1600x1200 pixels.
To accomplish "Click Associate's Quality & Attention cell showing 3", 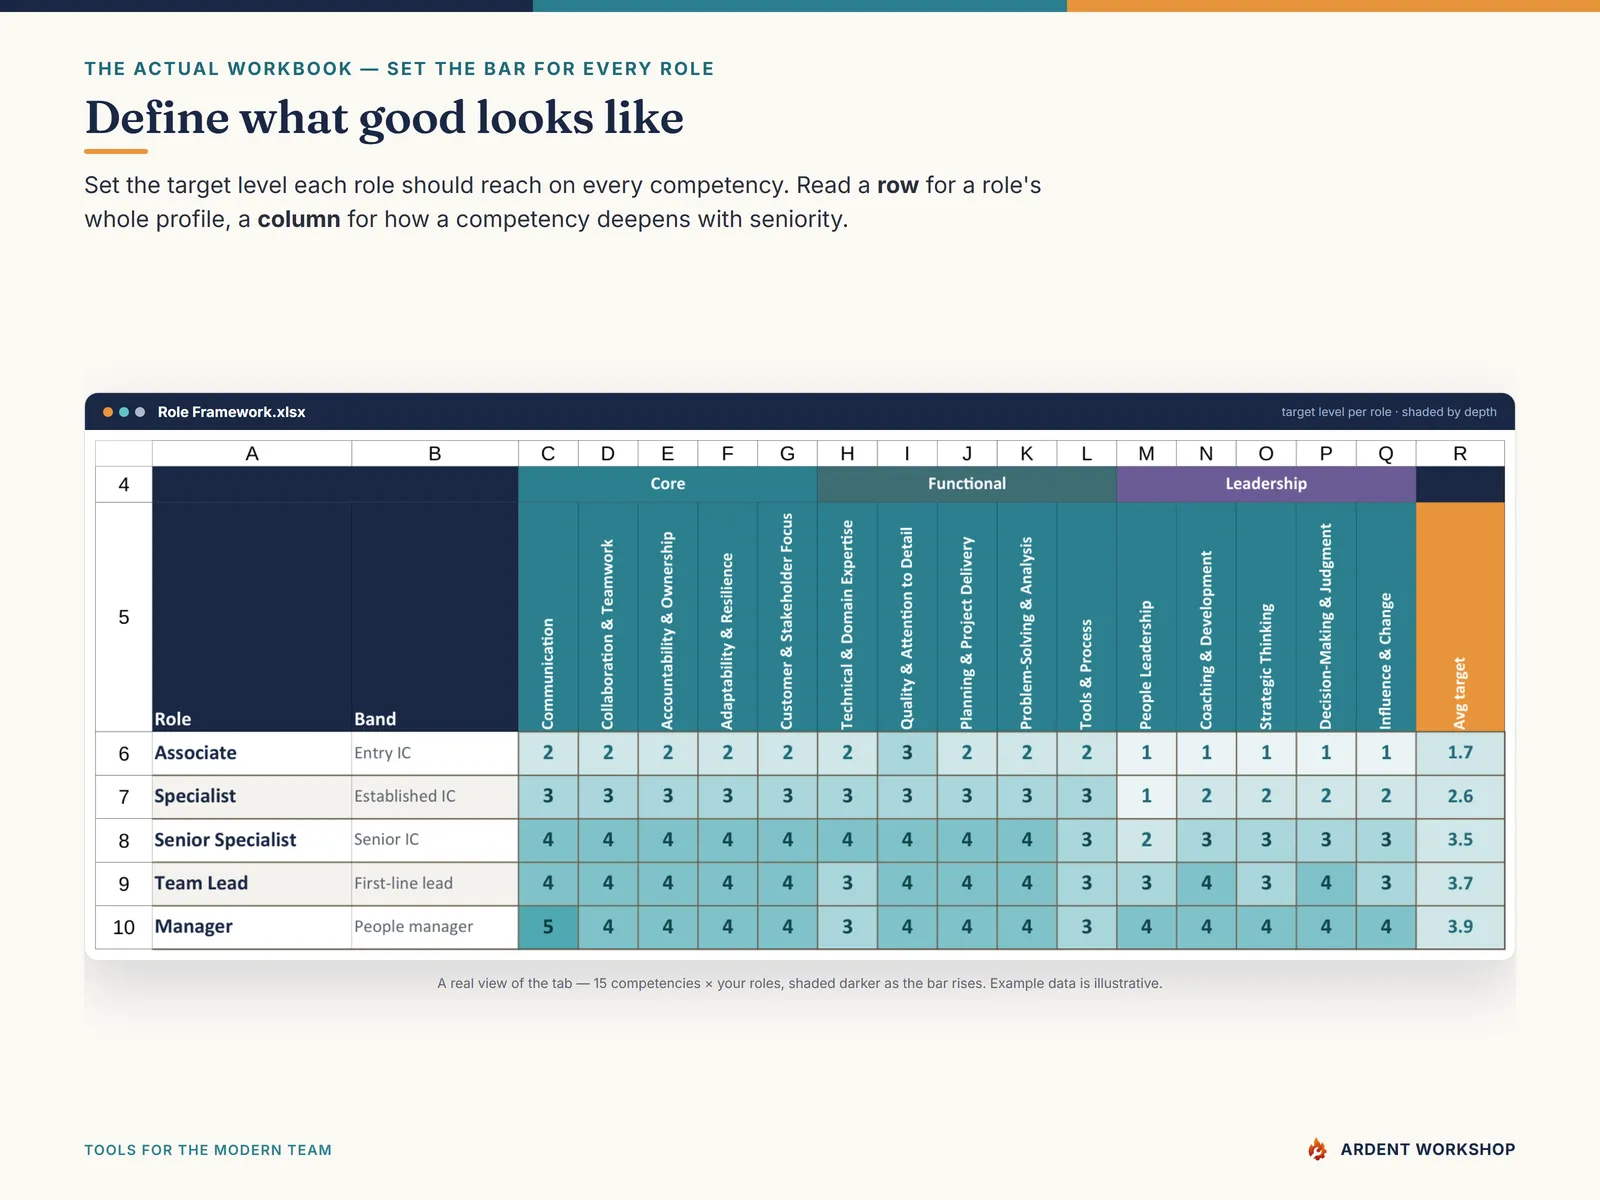I will click(907, 753).
